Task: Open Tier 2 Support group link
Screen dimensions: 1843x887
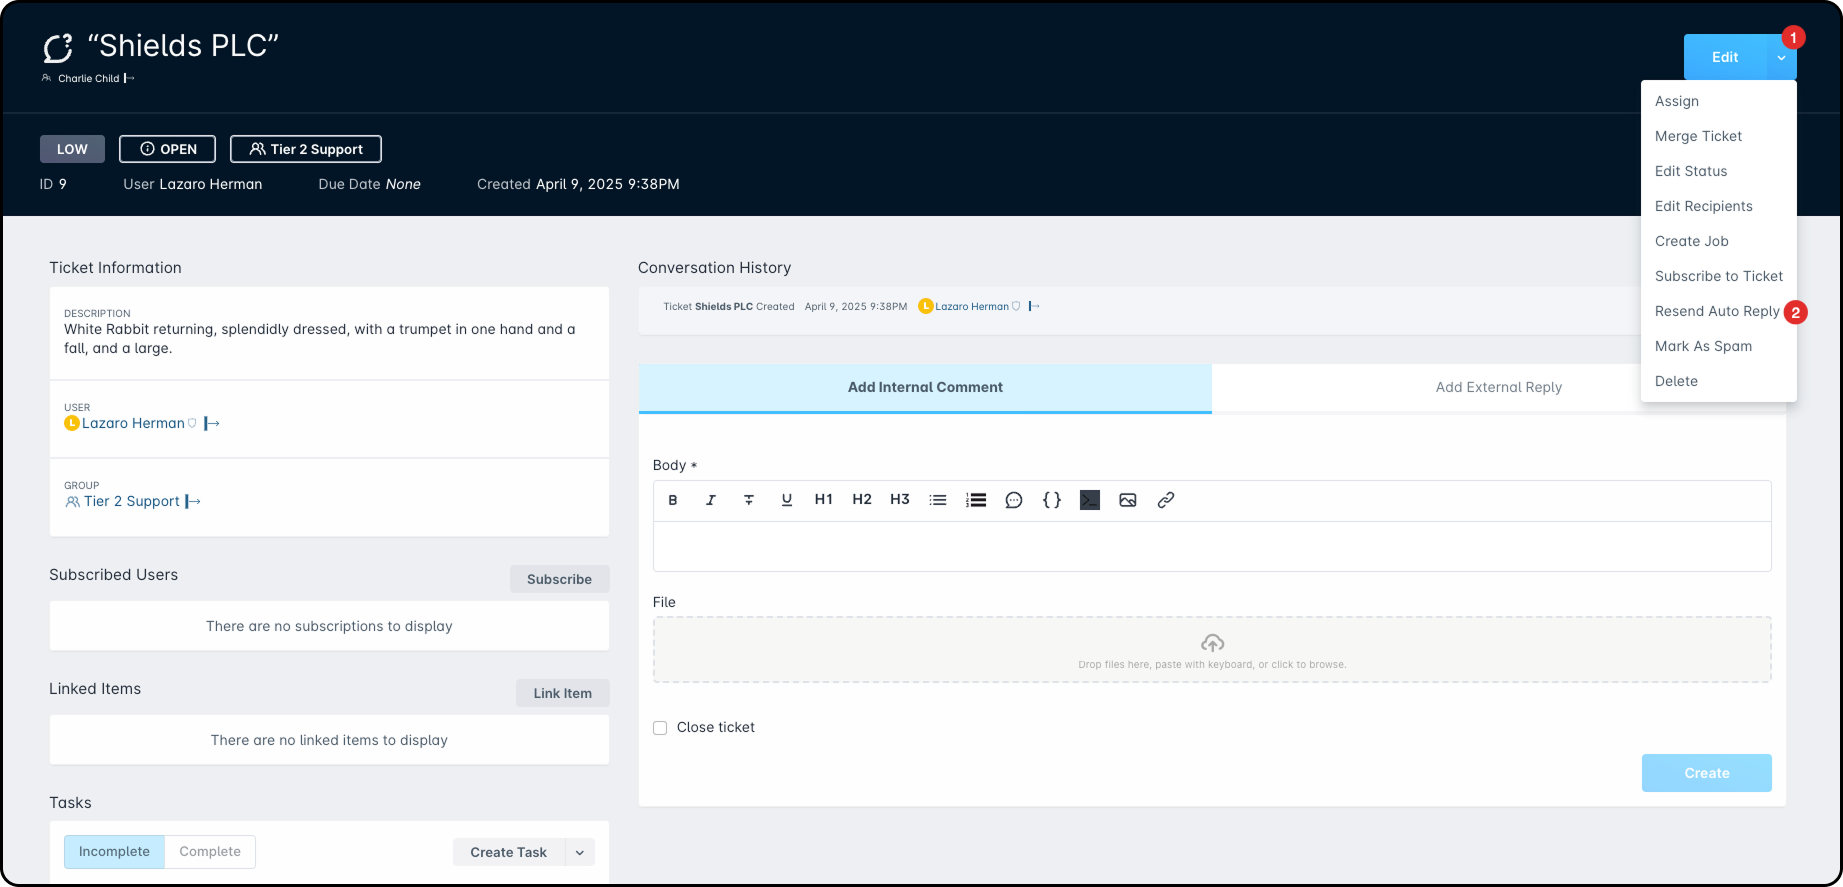Action: click(132, 502)
